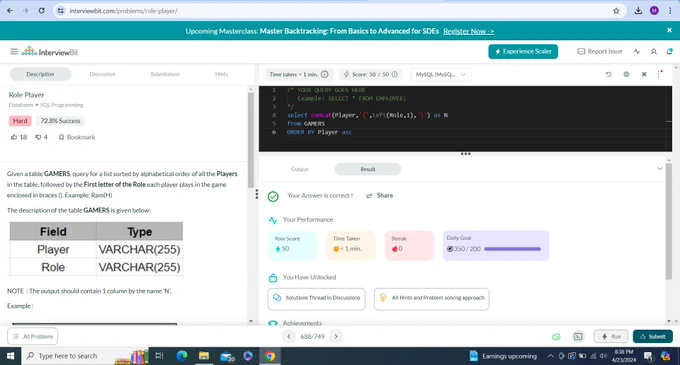Click the browser address bar

coord(338,11)
